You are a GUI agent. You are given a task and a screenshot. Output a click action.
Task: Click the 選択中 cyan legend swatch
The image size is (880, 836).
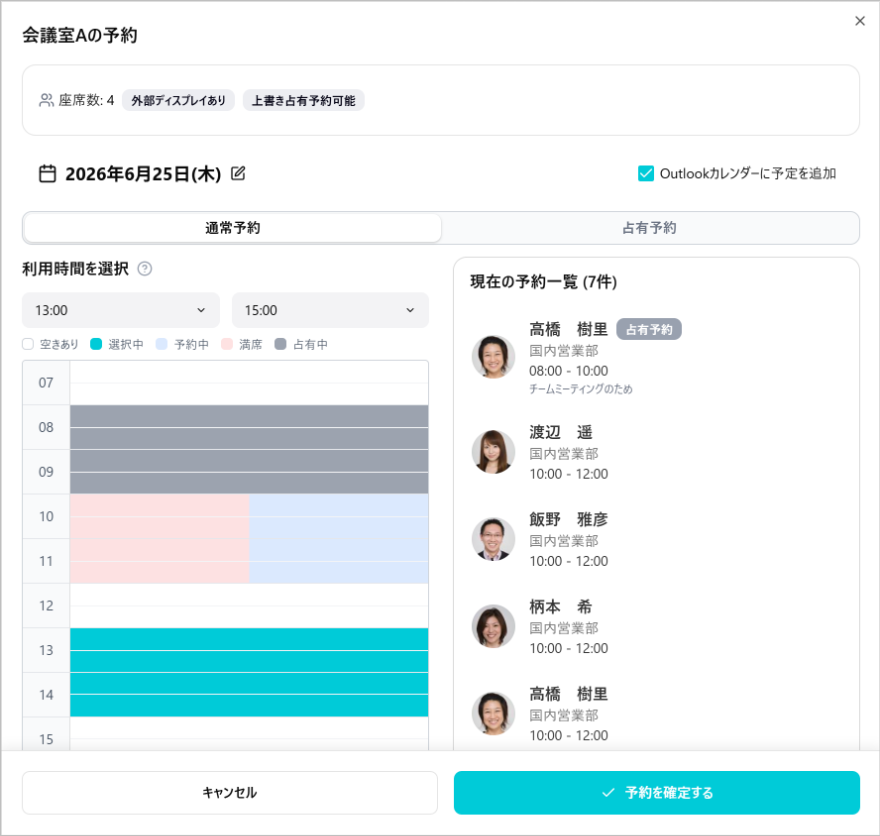tap(96, 344)
